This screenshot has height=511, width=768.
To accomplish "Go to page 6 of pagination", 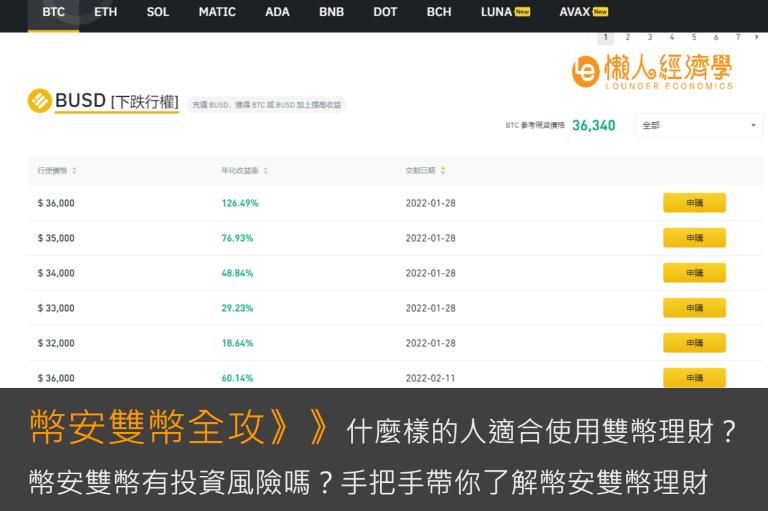I will click(716, 37).
